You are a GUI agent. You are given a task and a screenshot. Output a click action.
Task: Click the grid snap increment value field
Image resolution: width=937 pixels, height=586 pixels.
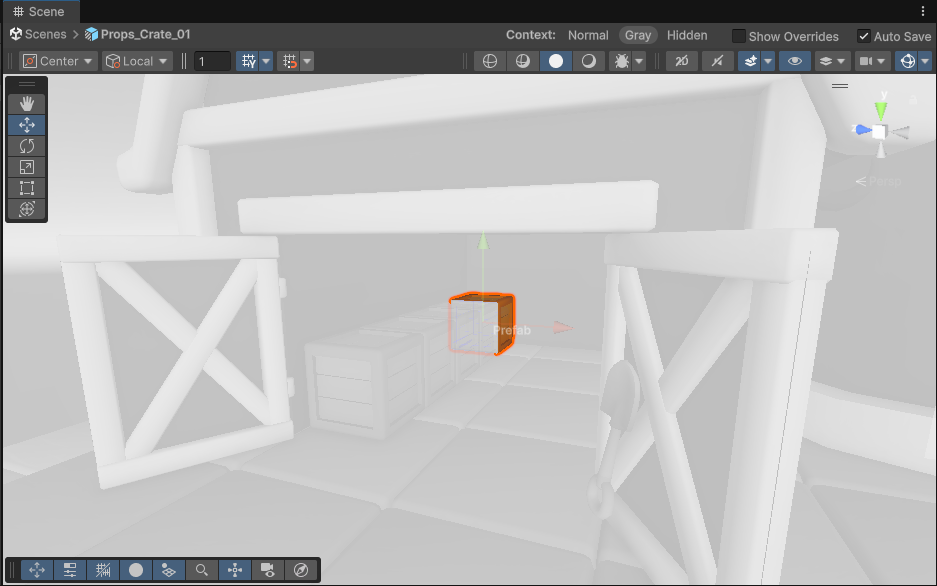tap(212, 61)
